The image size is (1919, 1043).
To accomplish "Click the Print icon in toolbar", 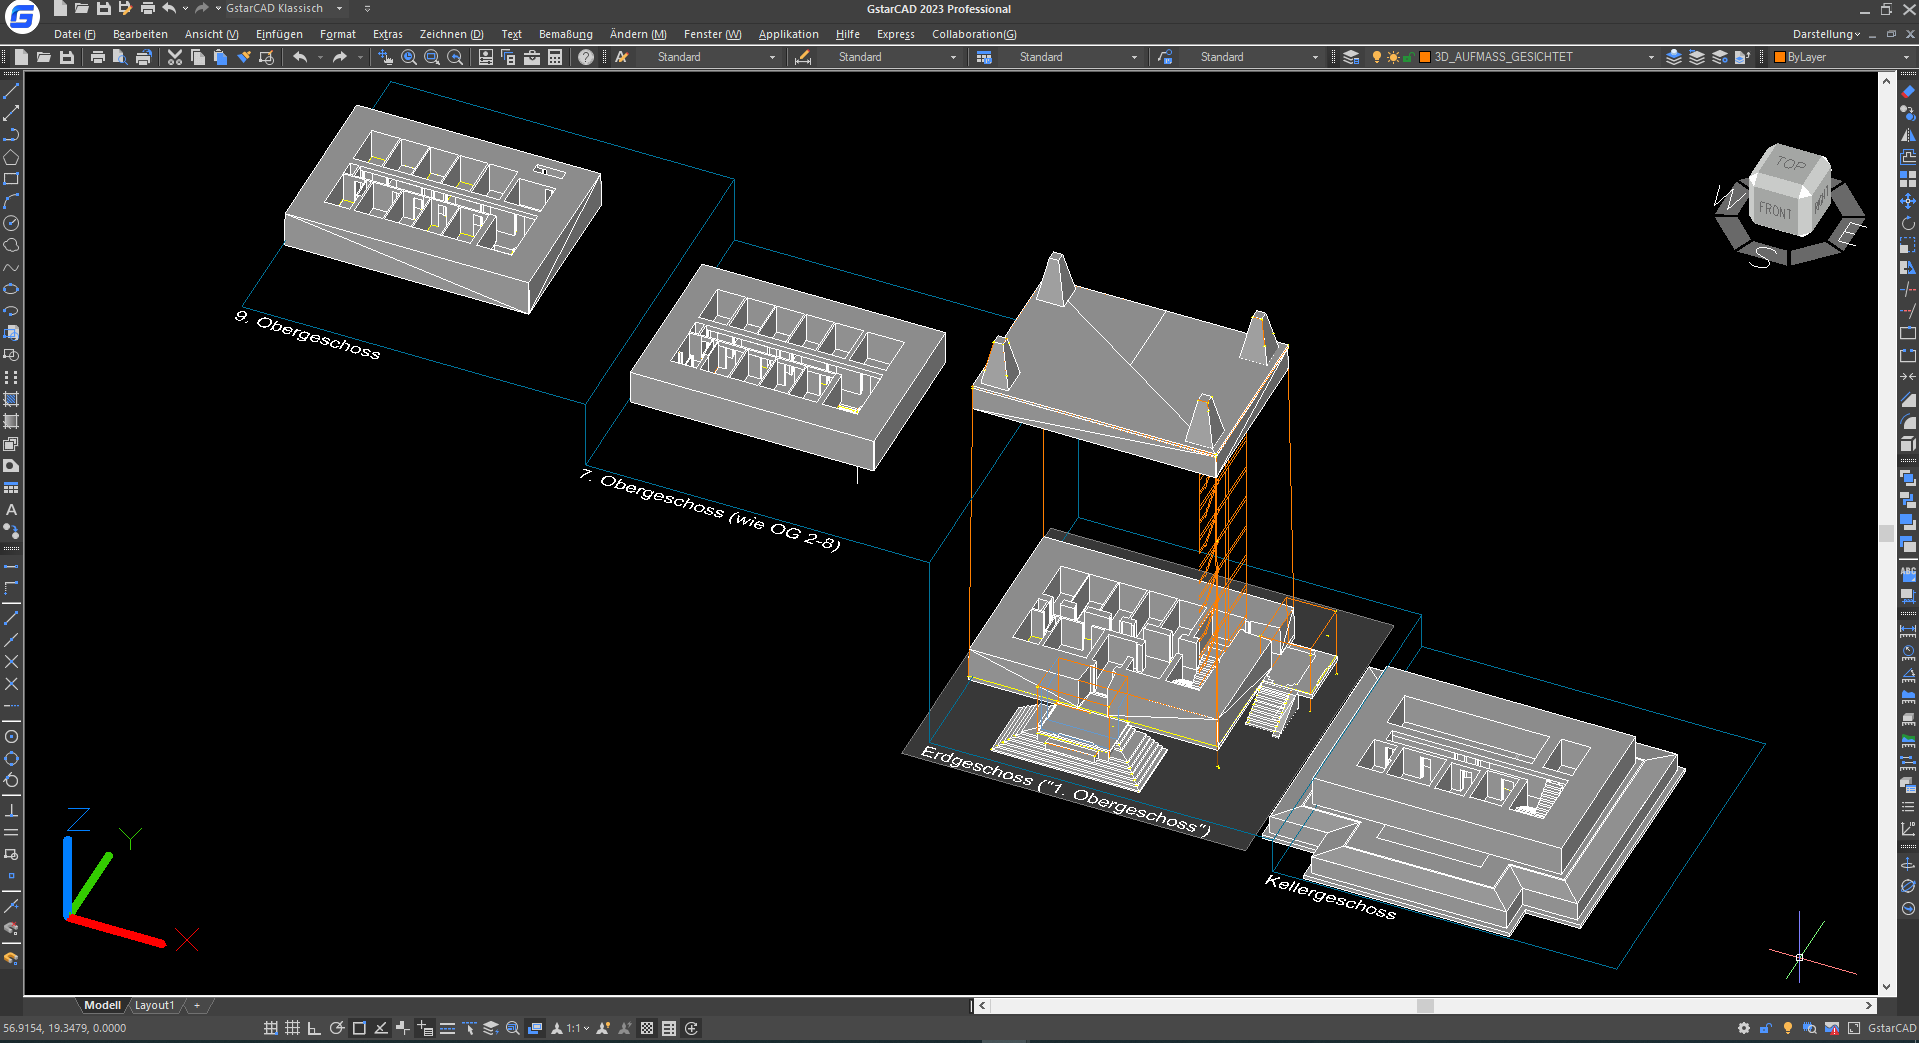I will click(x=98, y=58).
